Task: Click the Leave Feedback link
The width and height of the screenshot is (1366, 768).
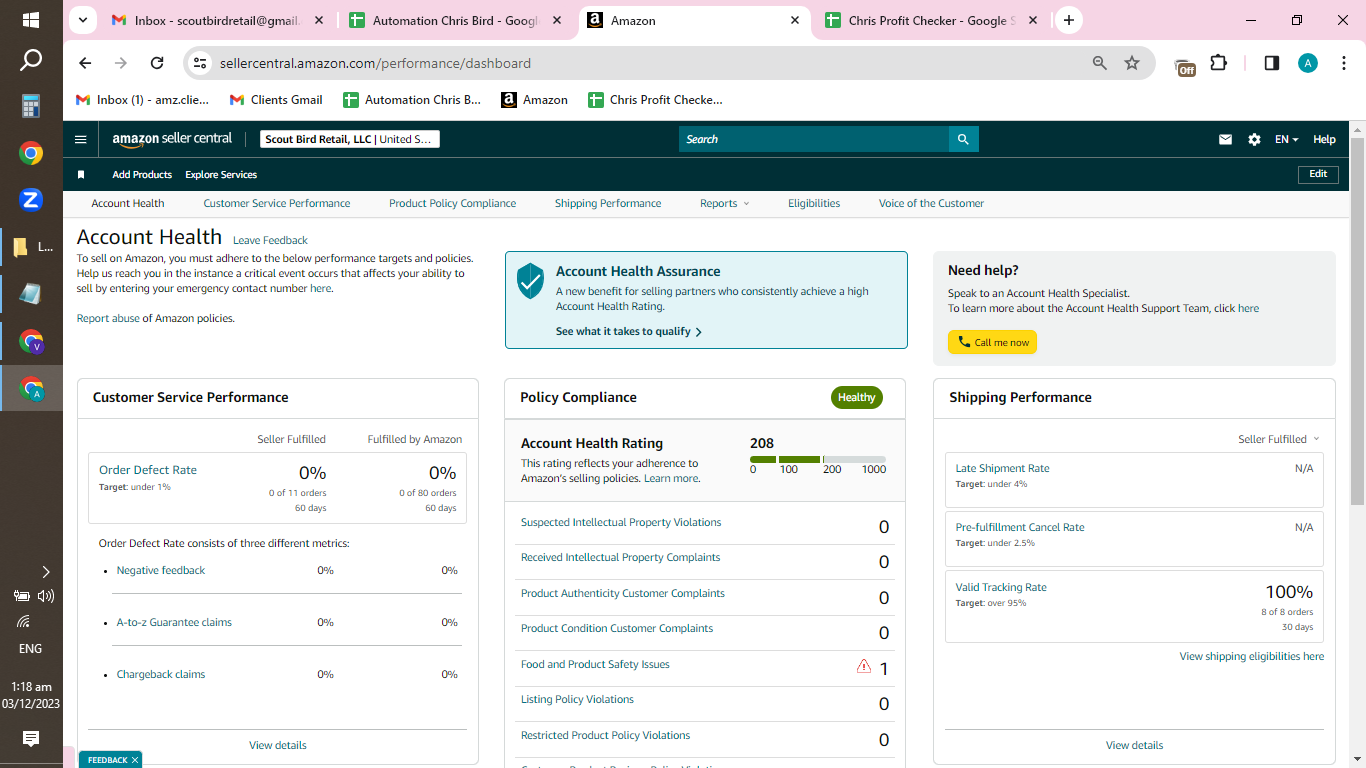Action: pos(270,240)
